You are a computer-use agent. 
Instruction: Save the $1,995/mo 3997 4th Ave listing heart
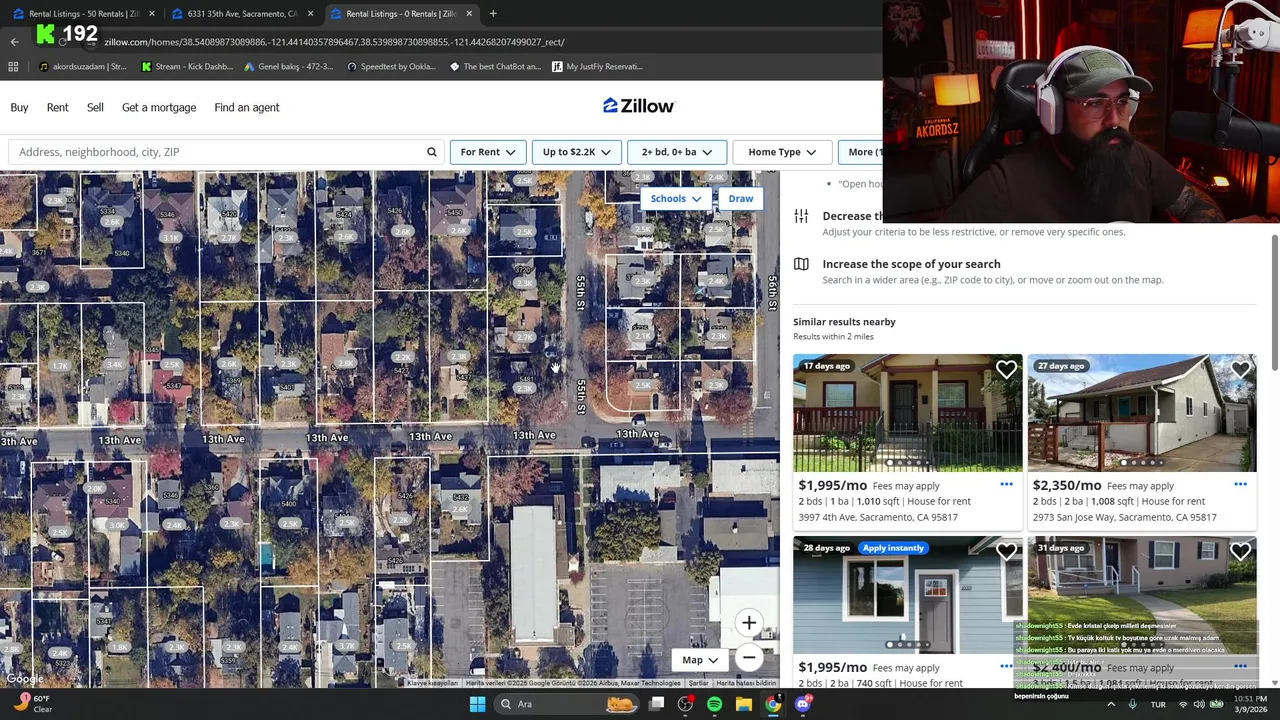point(1006,370)
